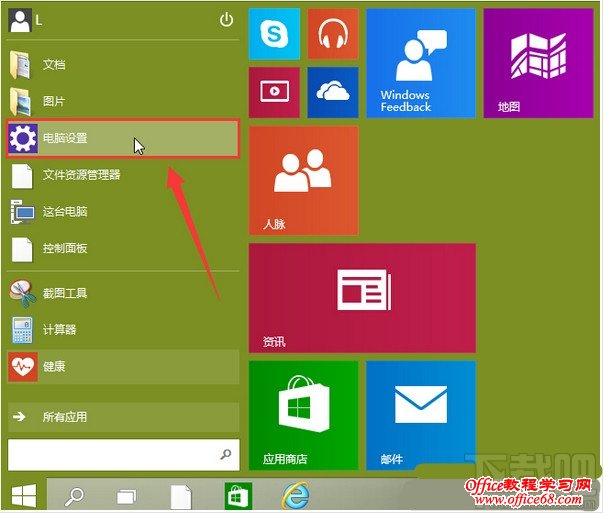Open the 应用商店 store tile
The height and width of the screenshot is (514, 604).
304,415
